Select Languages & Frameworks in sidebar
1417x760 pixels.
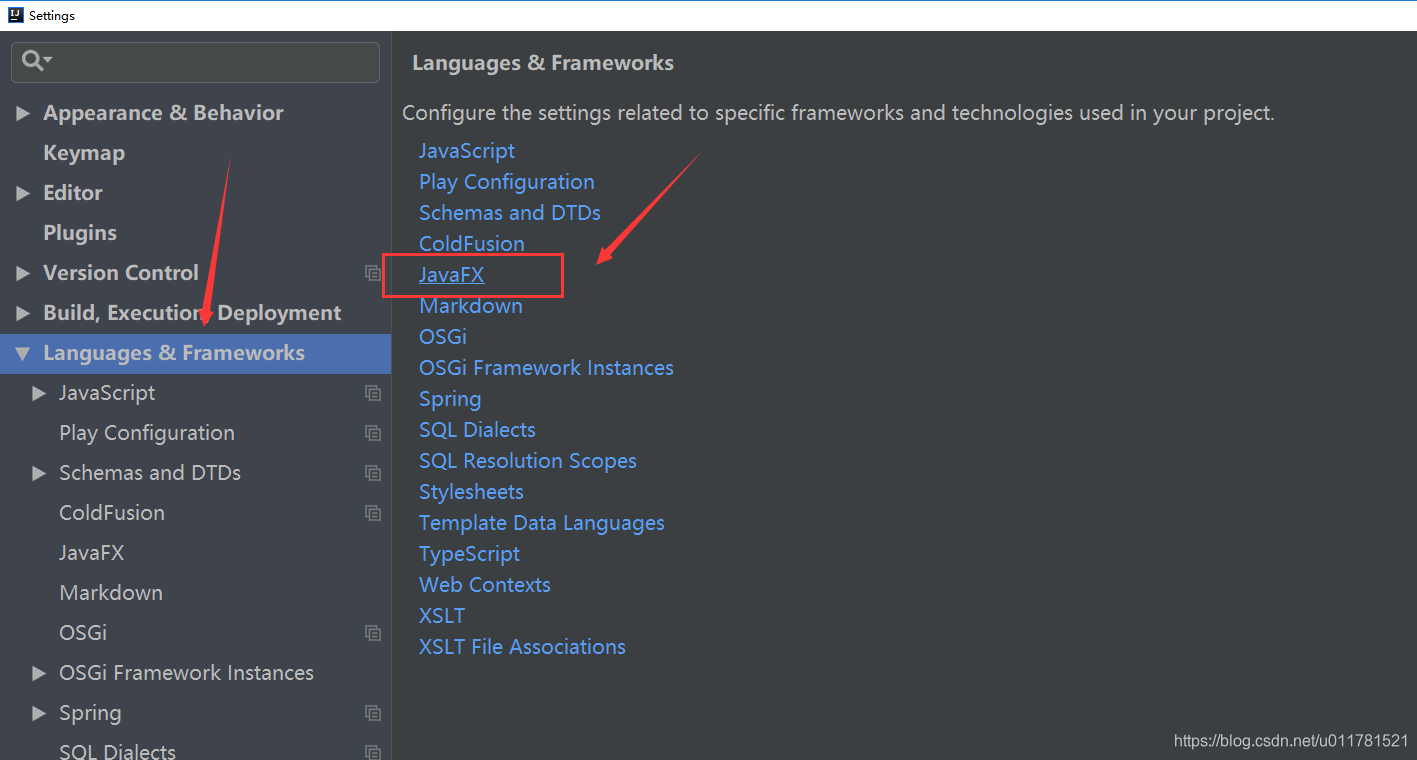[174, 353]
